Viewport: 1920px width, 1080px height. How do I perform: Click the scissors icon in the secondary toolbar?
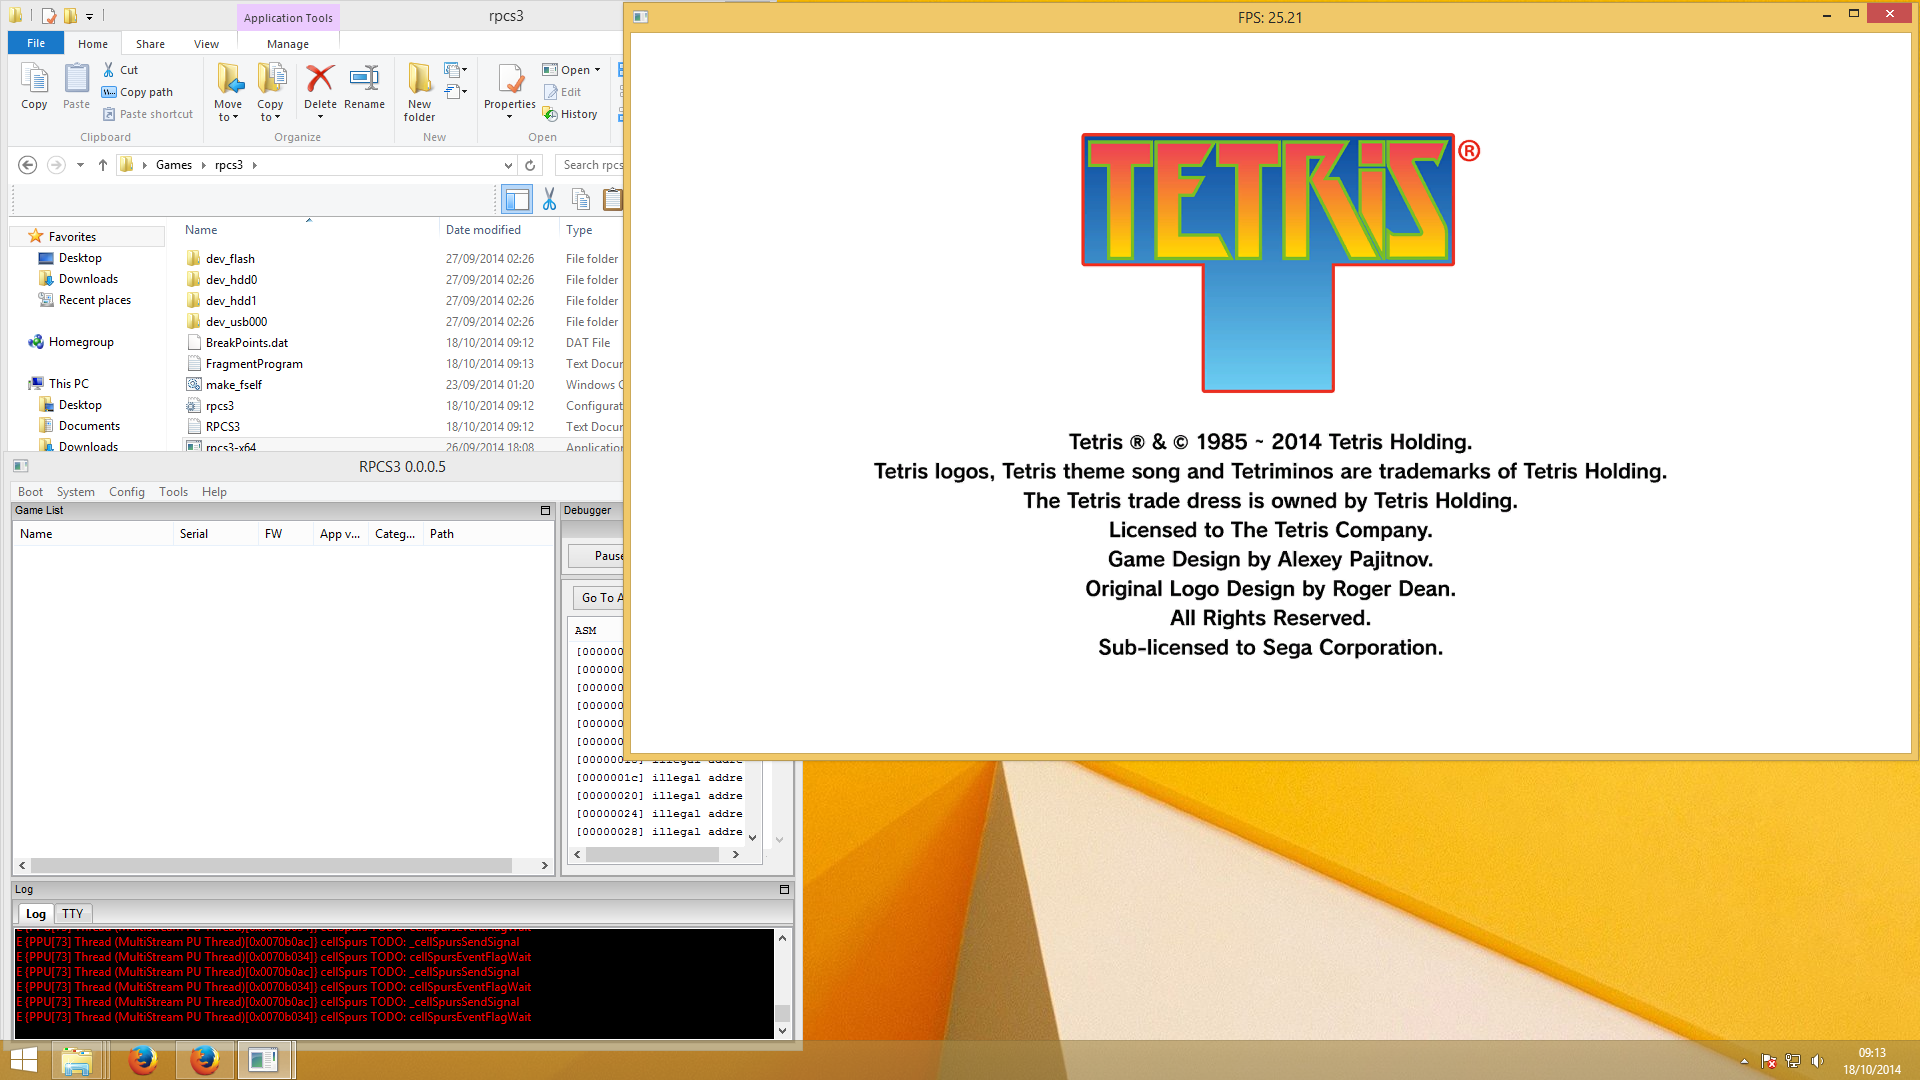[549, 200]
